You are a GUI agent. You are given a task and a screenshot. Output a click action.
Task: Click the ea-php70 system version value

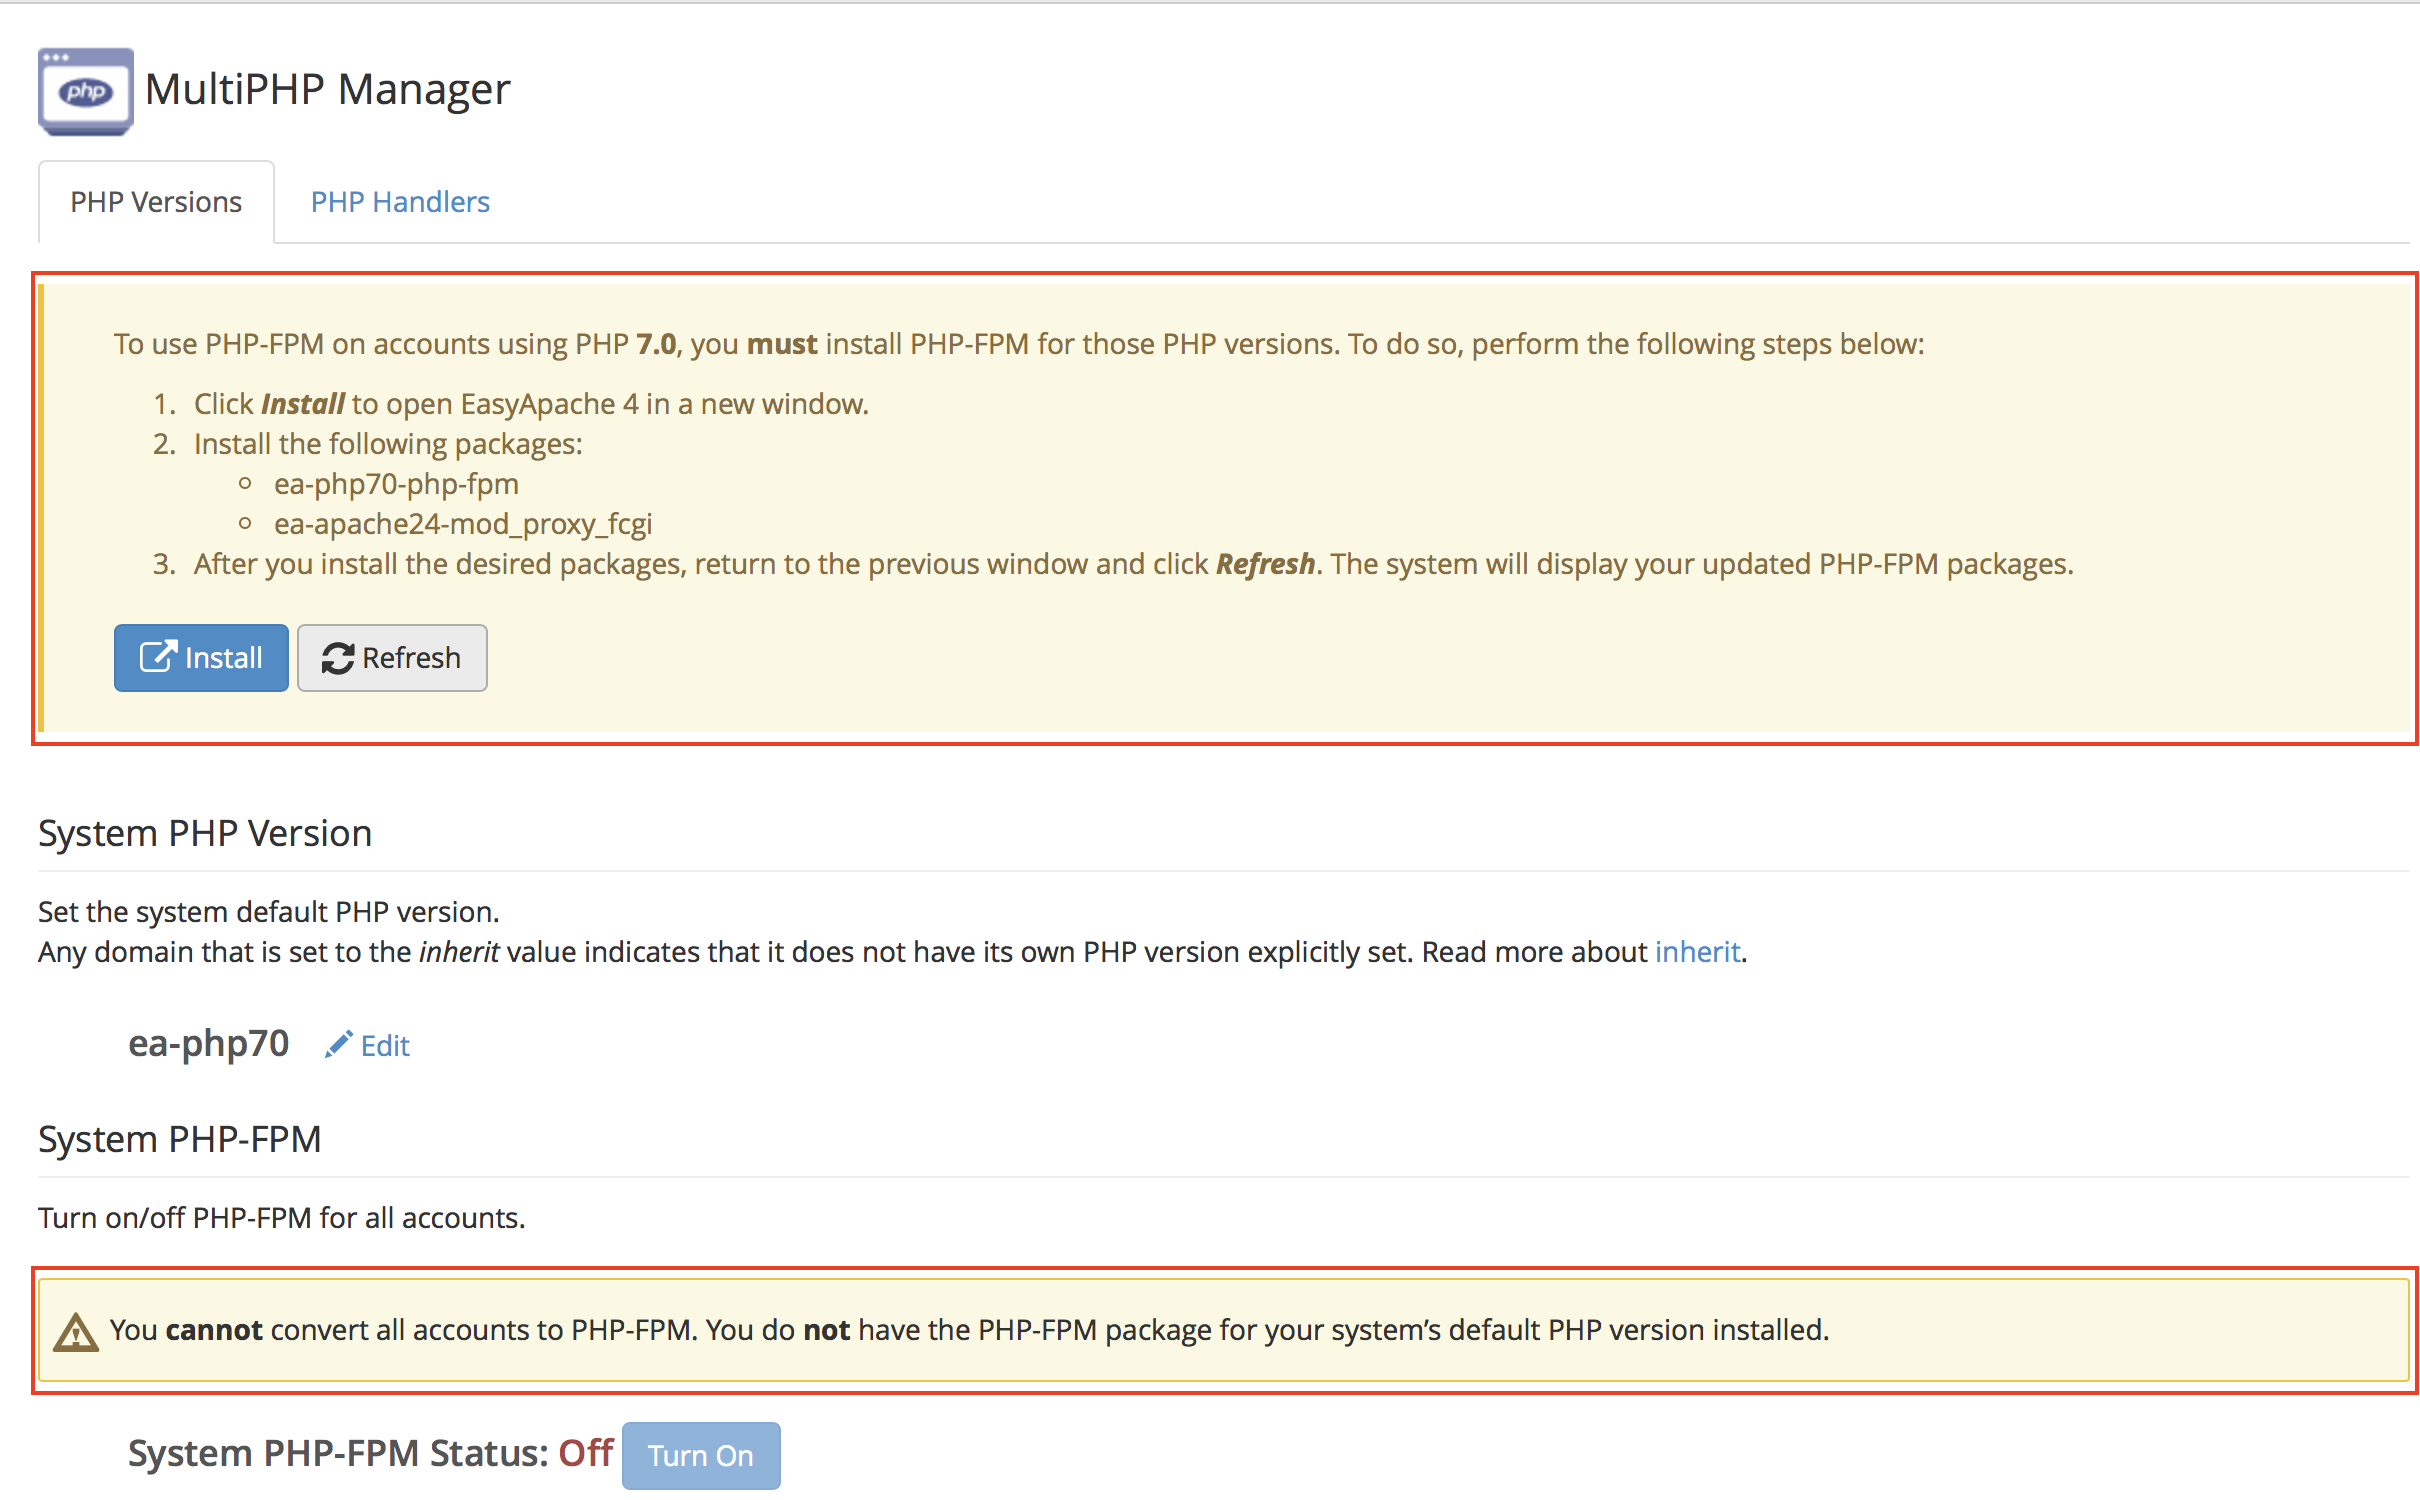click(208, 1043)
